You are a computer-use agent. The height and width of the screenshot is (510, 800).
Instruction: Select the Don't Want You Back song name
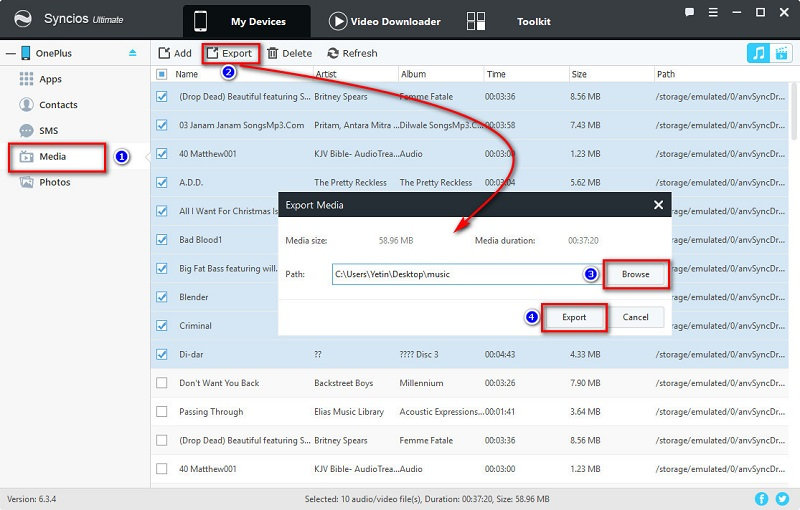219,383
